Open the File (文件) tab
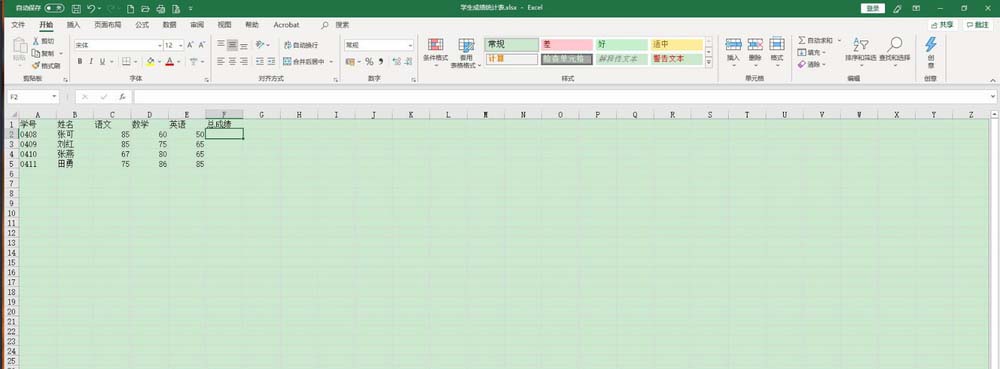 point(18,25)
